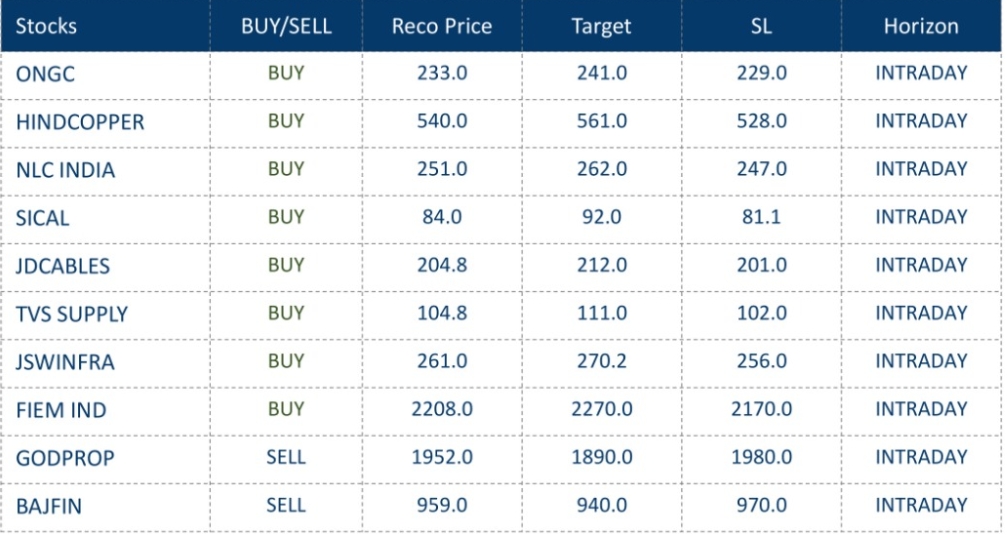The width and height of the screenshot is (1007, 535).
Task: Select the BUY/SELL column header
Action: 285,26
